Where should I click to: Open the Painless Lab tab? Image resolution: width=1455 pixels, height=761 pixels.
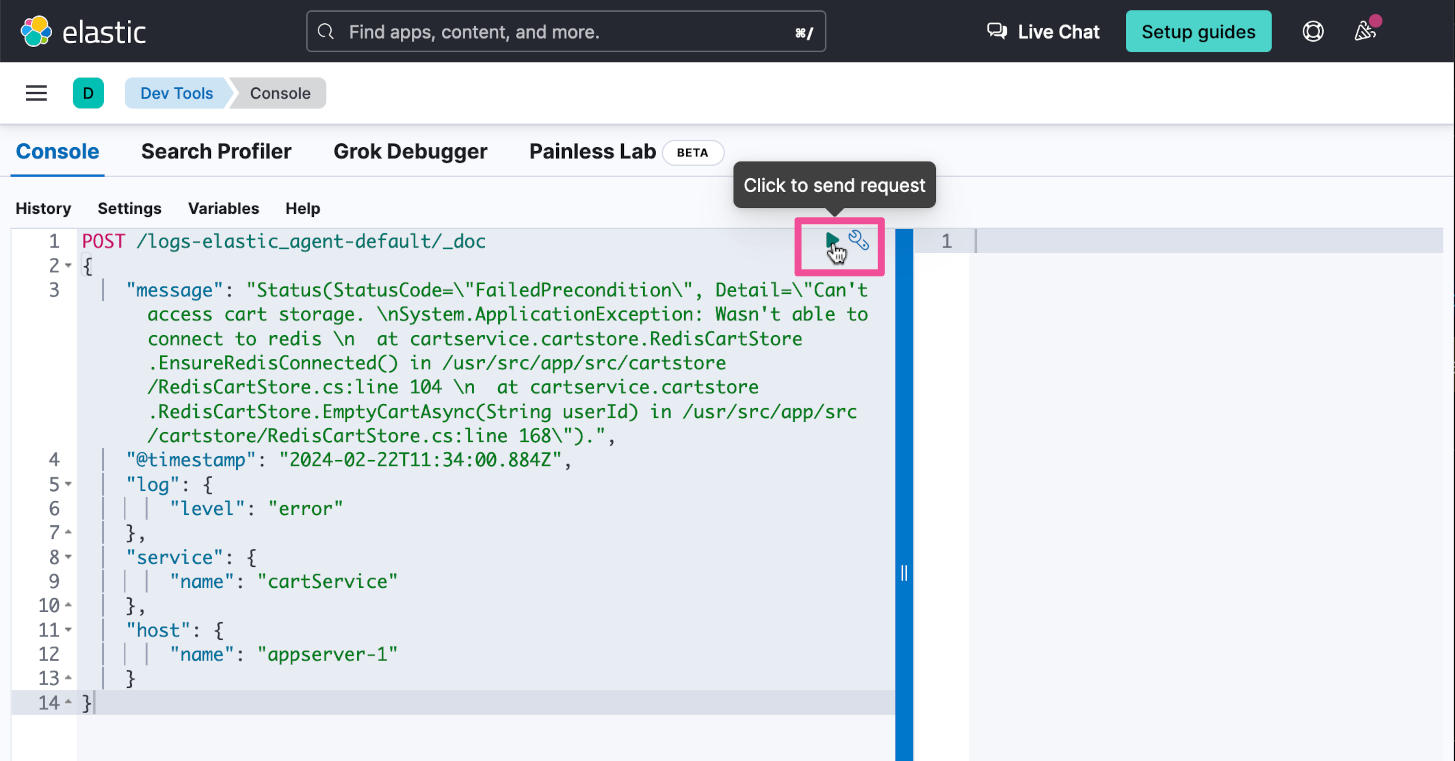point(592,152)
